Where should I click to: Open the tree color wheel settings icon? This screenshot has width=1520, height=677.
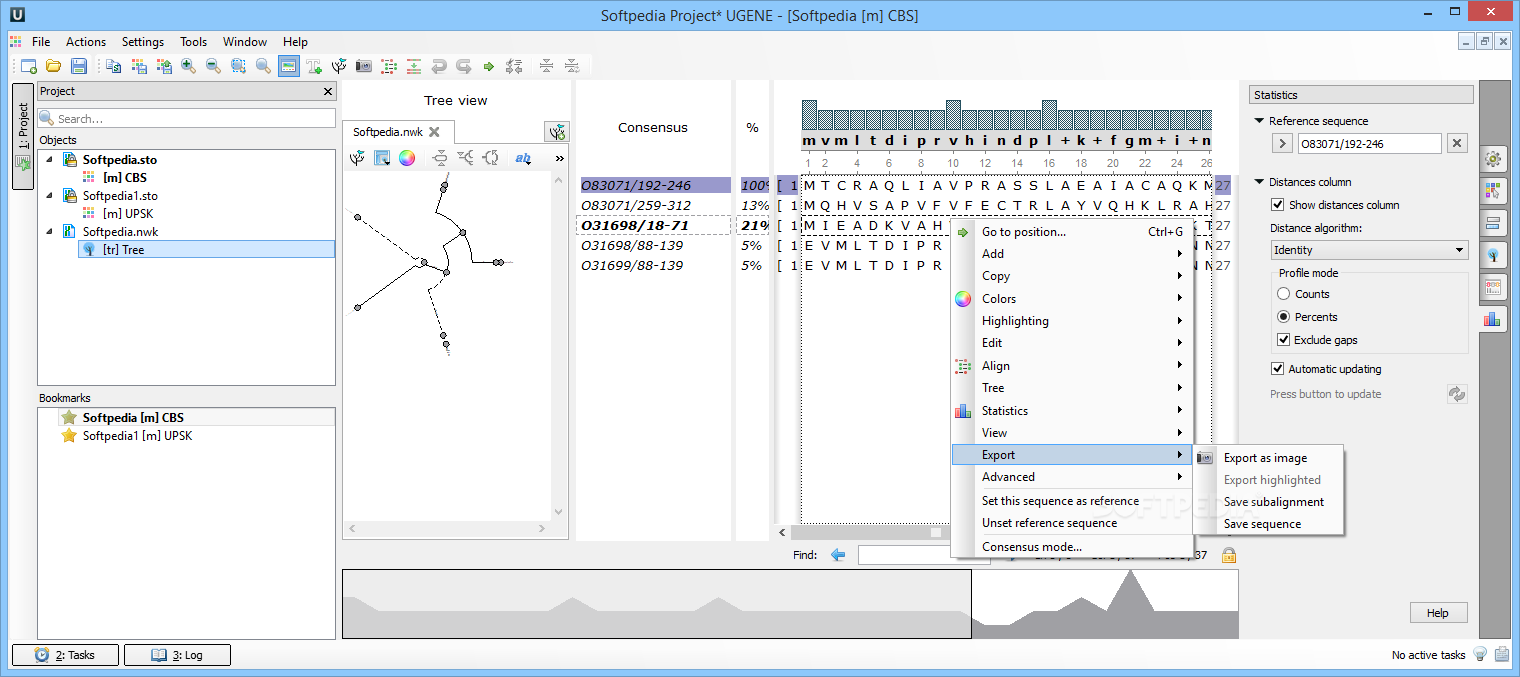(x=407, y=158)
